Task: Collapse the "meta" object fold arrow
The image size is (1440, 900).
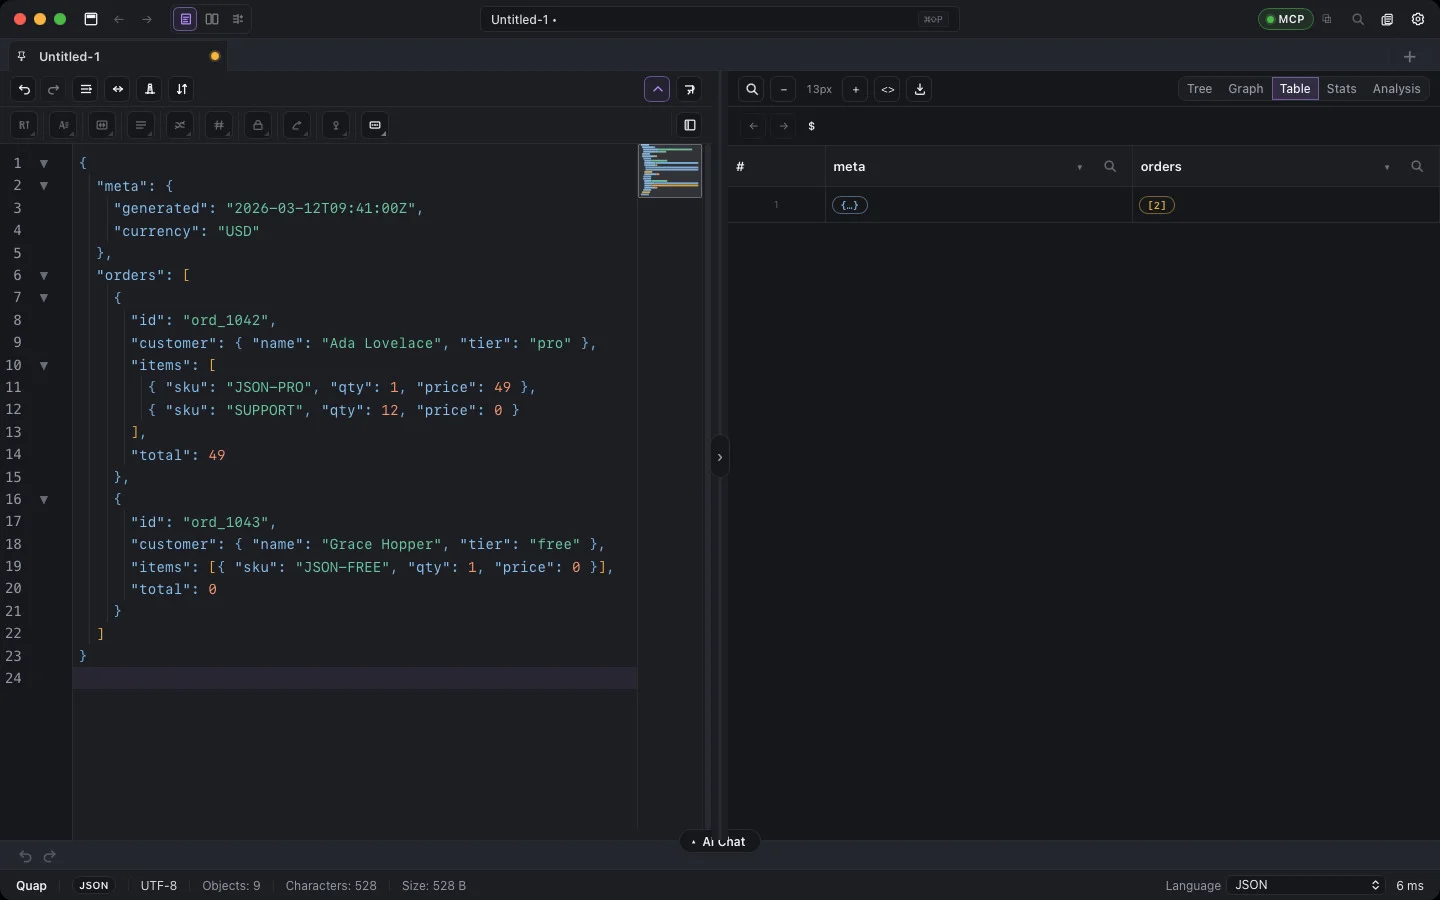Action: (44, 186)
